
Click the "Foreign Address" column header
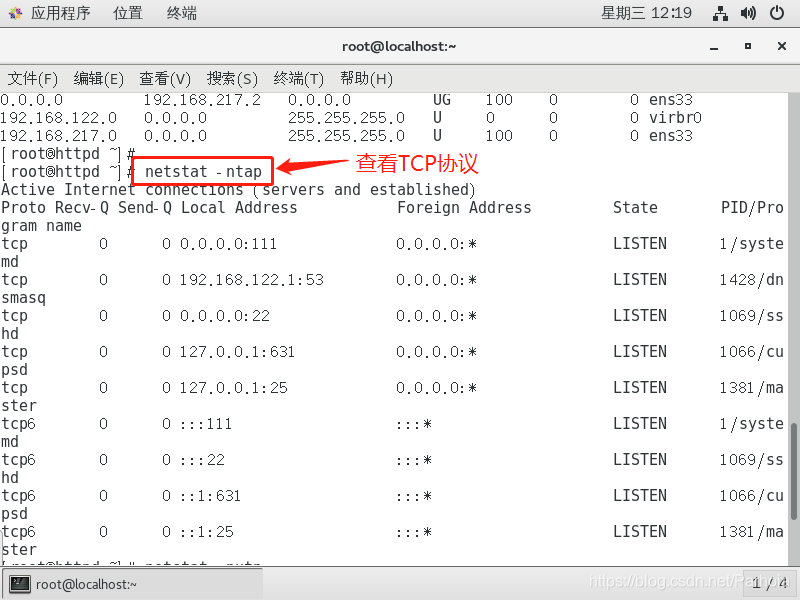coord(464,208)
